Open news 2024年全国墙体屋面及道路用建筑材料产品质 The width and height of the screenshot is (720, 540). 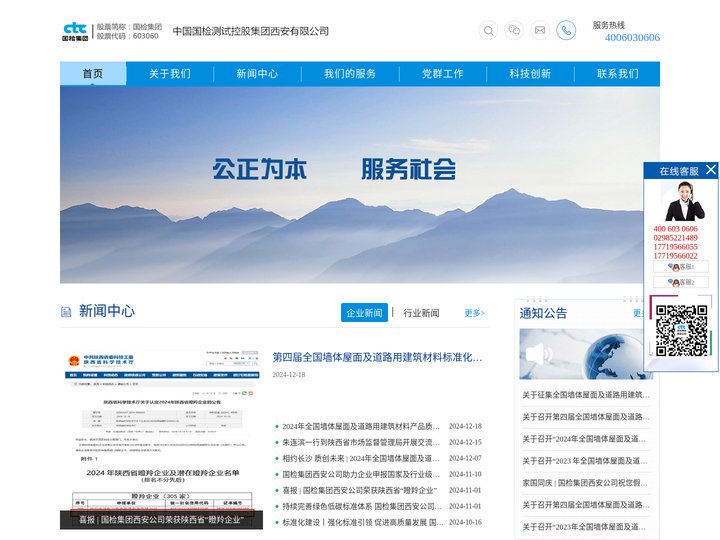[361, 427]
